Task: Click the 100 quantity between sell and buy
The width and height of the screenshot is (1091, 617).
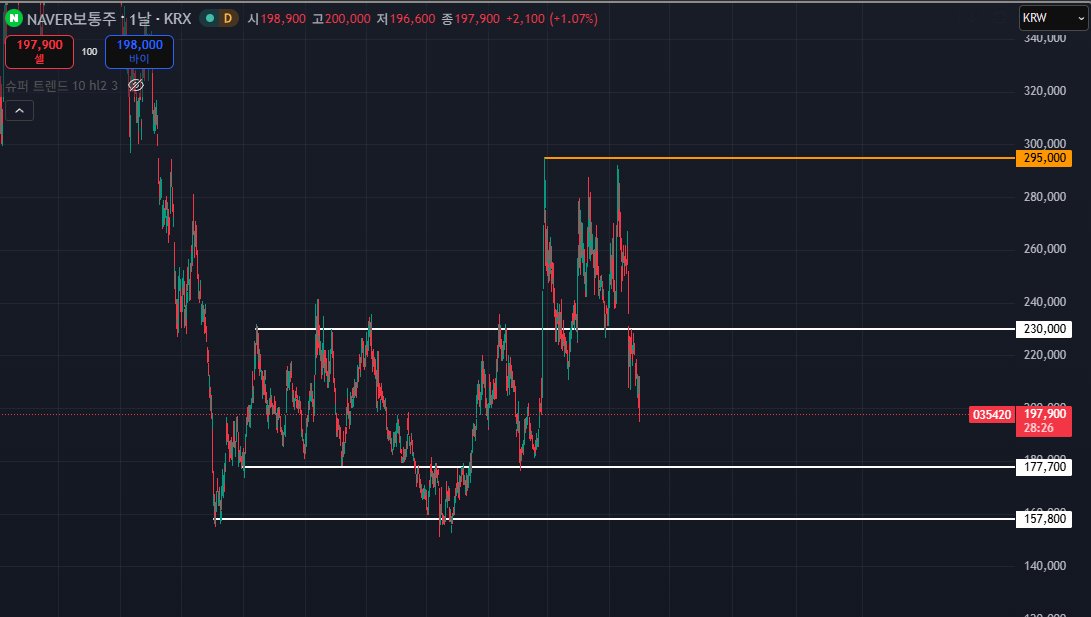Action: [x=90, y=51]
